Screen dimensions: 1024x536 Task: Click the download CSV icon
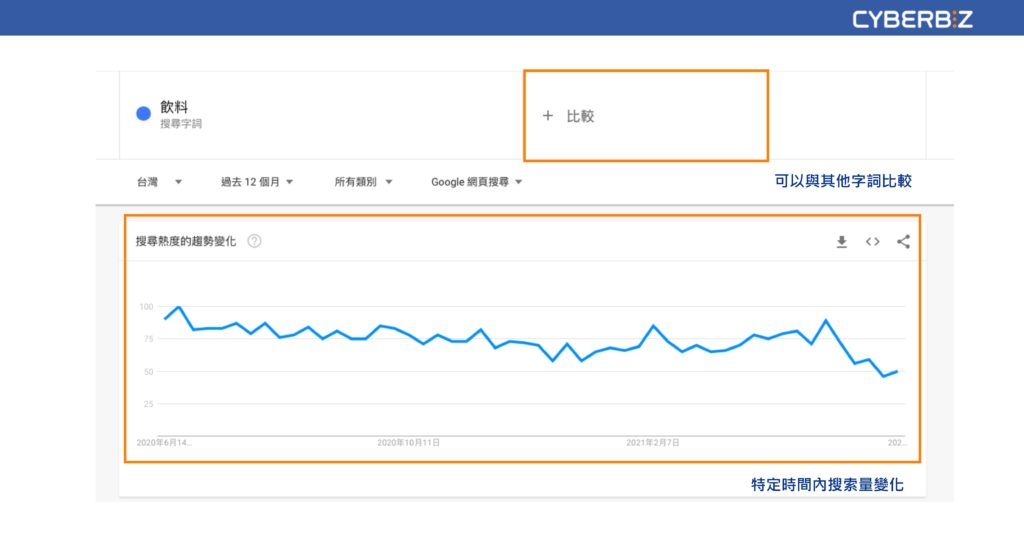tap(842, 241)
